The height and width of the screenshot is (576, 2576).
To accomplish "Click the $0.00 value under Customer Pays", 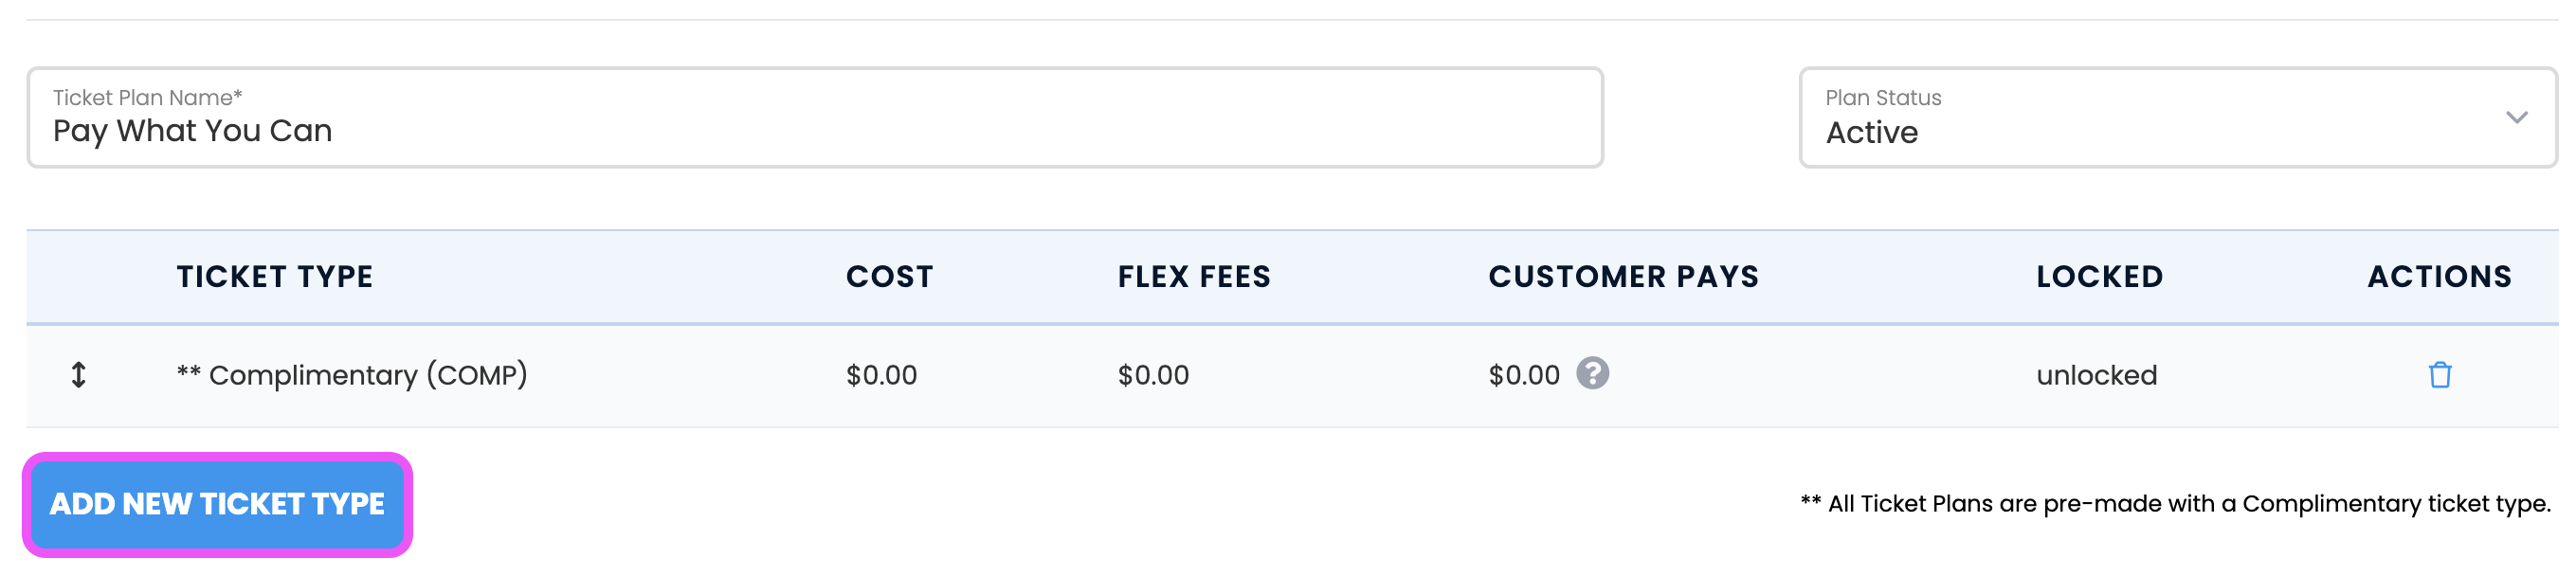I will (x=1523, y=375).
